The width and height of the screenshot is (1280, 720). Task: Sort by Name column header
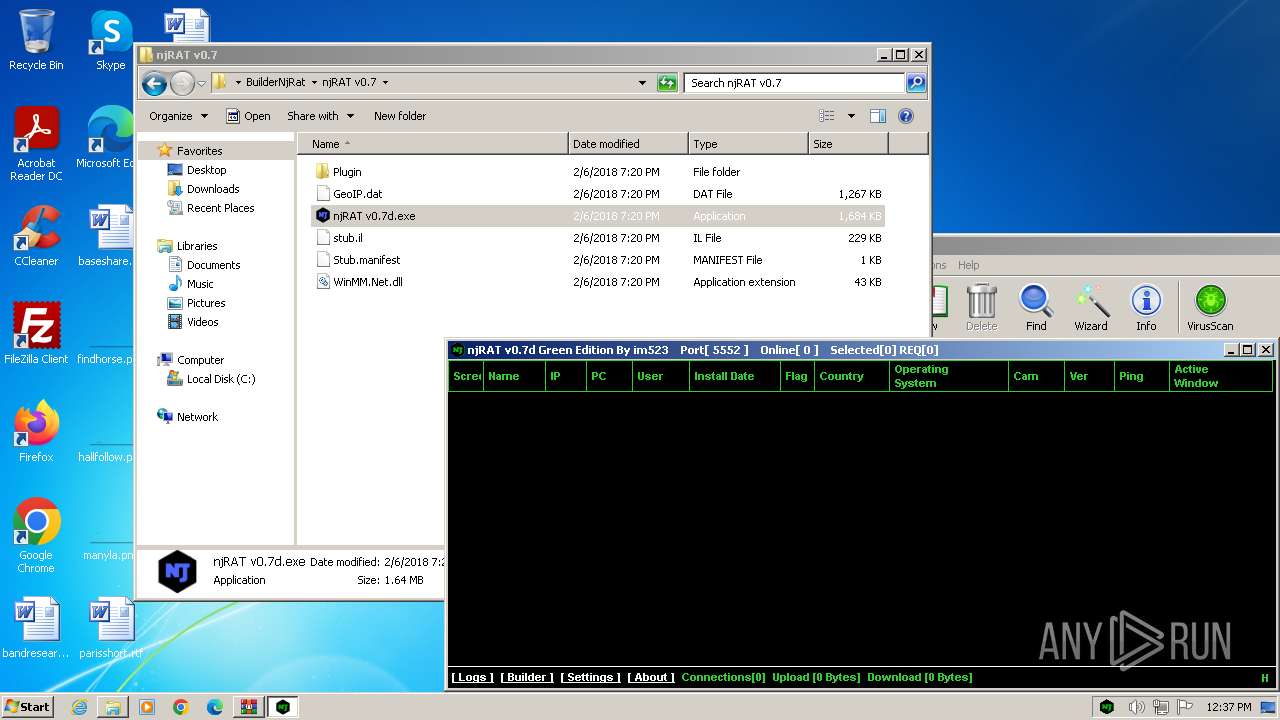click(x=433, y=144)
